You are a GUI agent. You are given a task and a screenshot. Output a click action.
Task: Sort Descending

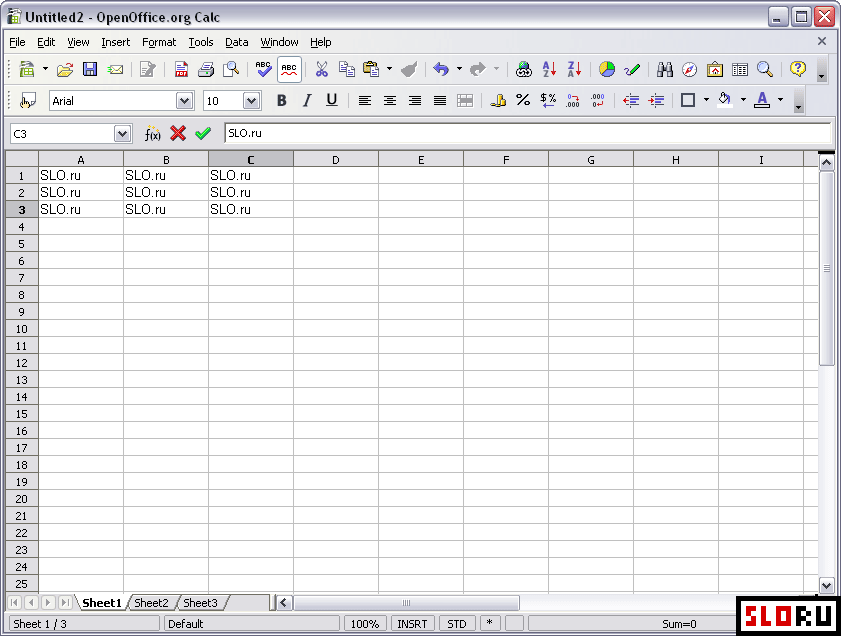tap(574, 69)
